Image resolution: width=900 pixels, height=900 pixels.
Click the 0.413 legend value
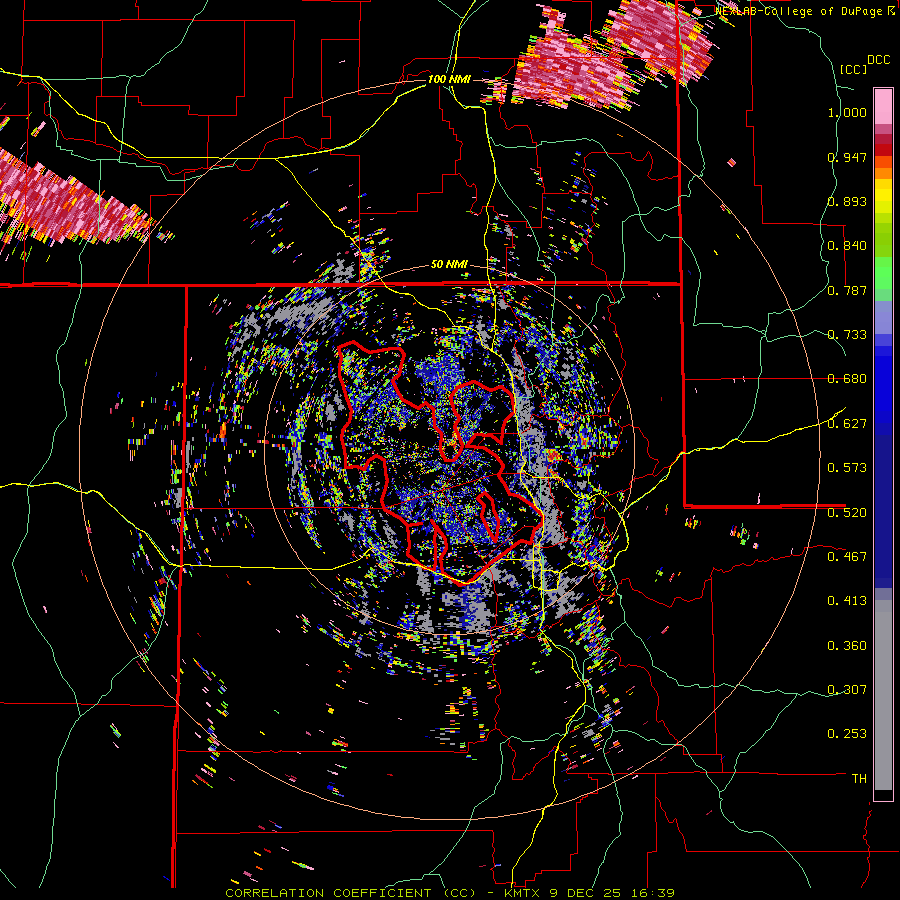coord(847,601)
